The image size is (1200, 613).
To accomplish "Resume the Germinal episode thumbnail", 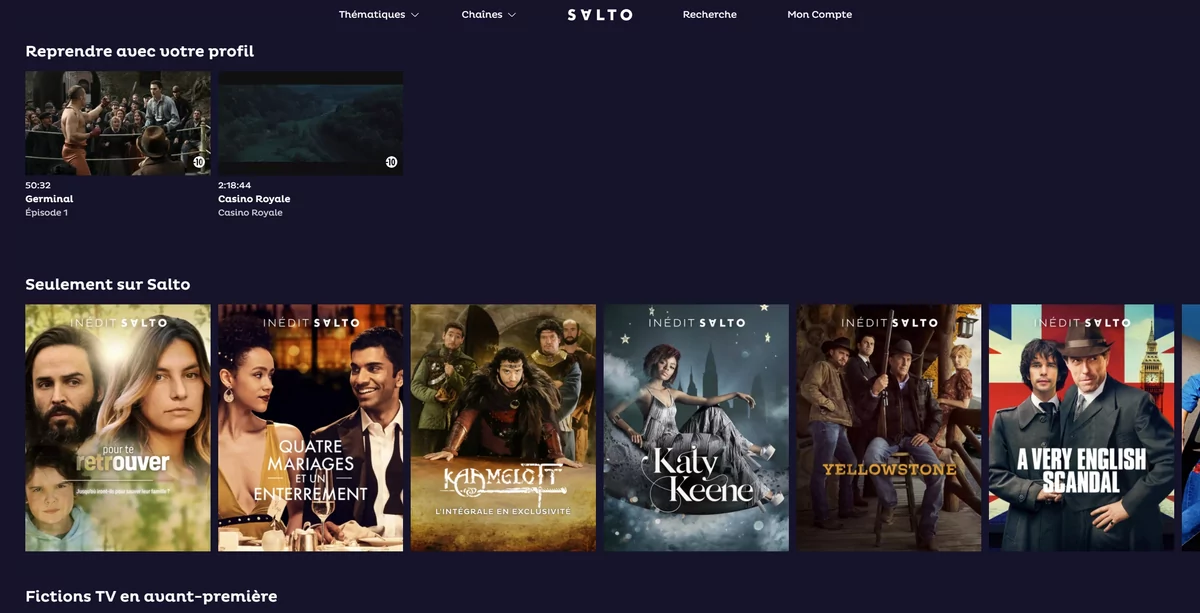I will (118, 123).
